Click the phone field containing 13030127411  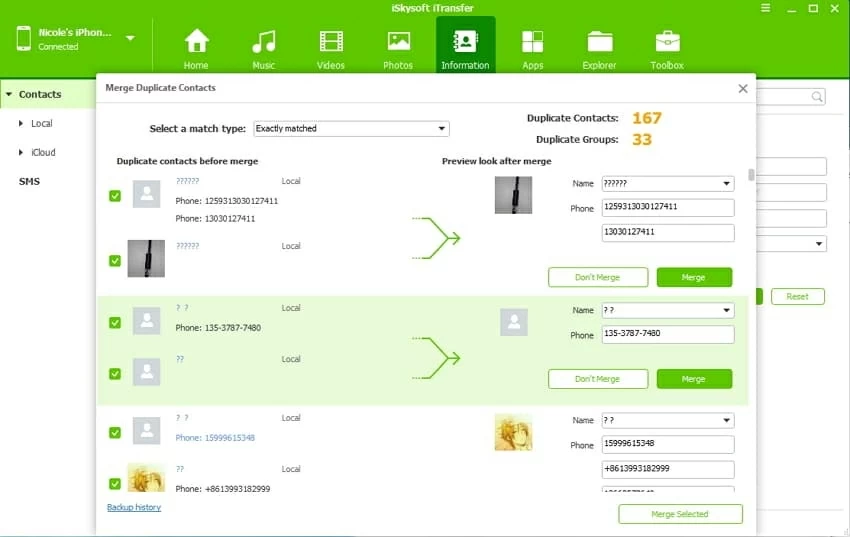coord(667,233)
